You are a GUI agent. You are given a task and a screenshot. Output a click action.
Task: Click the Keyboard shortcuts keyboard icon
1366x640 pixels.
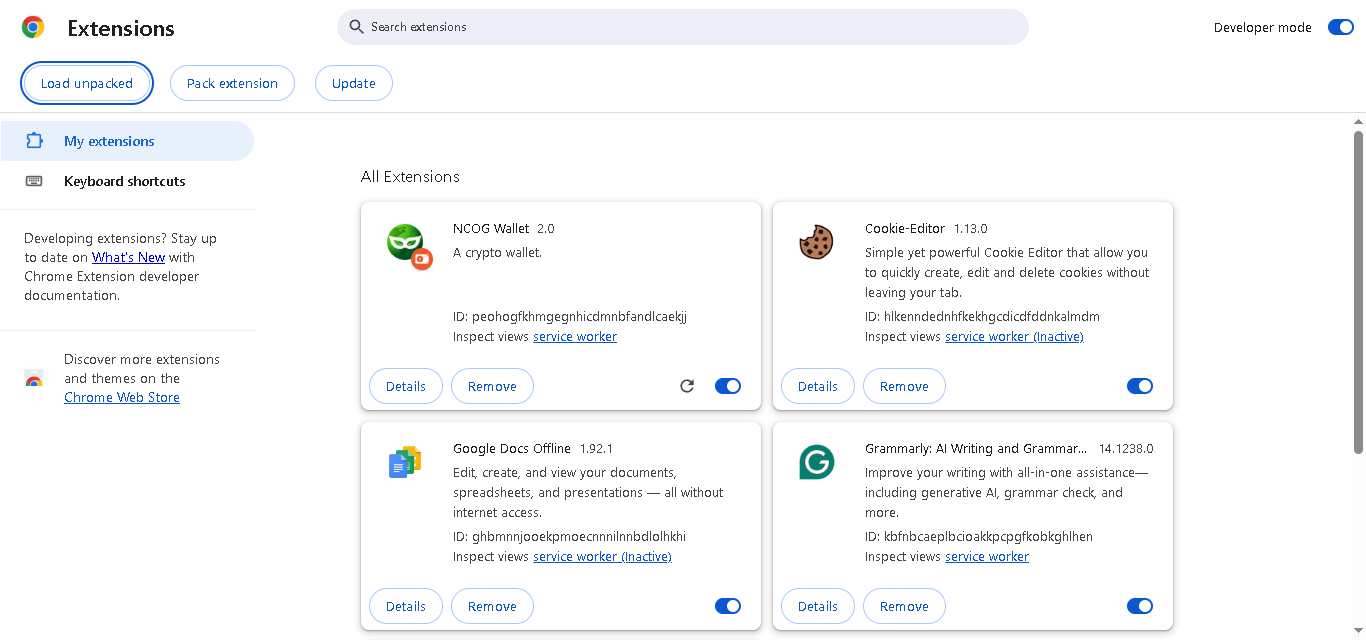(x=34, y=181)
